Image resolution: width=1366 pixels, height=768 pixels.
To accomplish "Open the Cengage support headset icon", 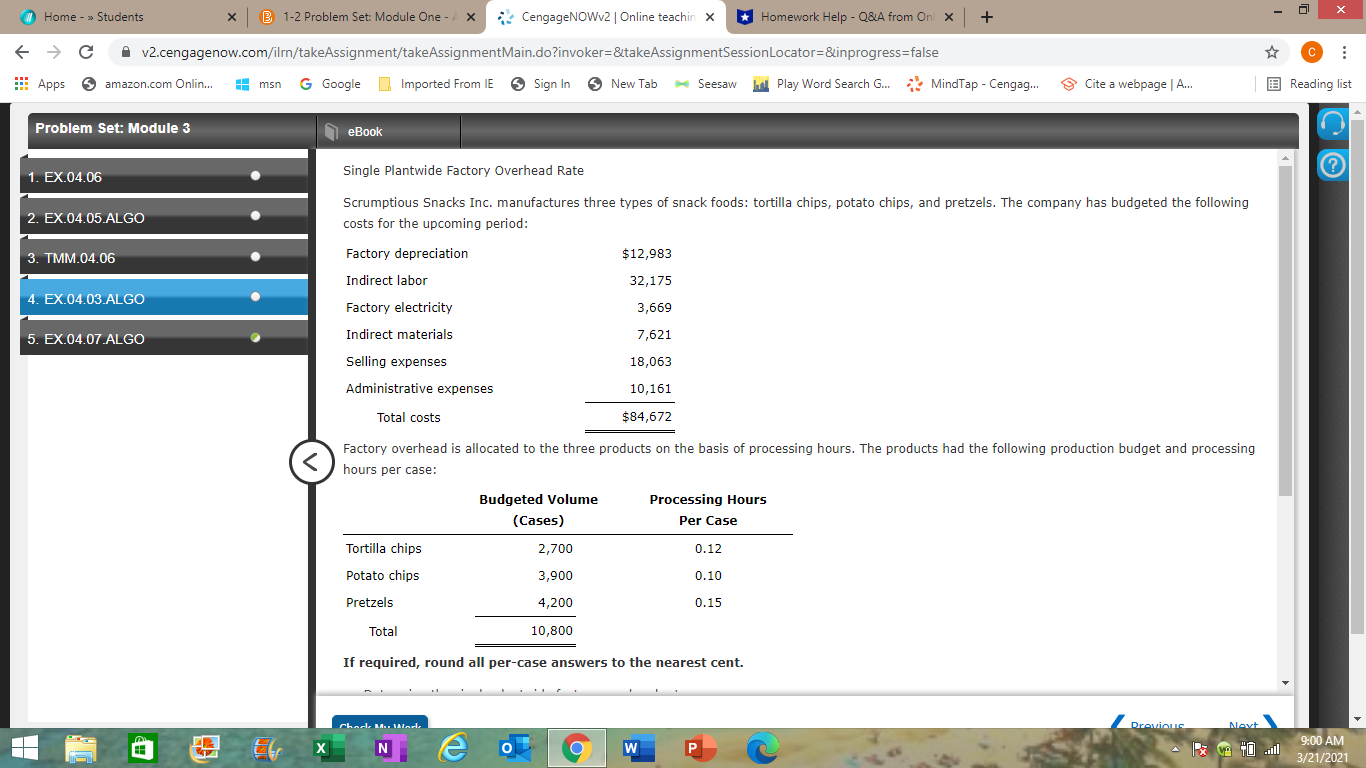I will [x=1334, y=123].
